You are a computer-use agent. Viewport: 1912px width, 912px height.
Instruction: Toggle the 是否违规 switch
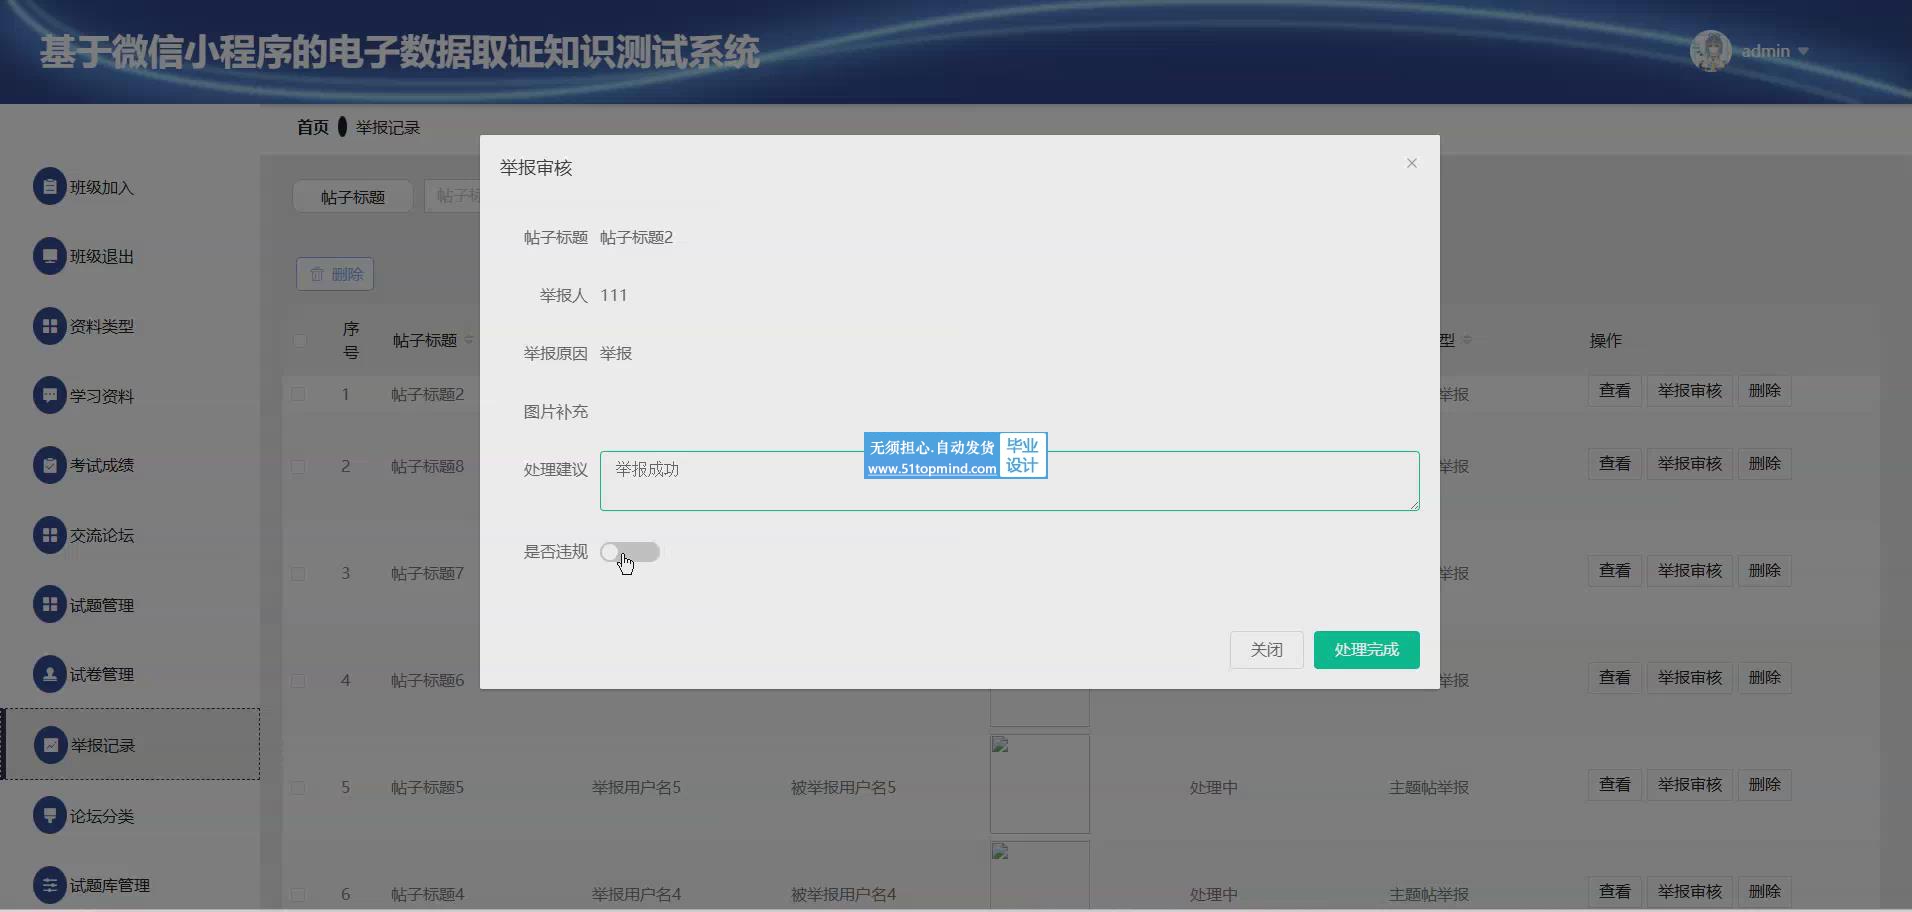[629, 552]
